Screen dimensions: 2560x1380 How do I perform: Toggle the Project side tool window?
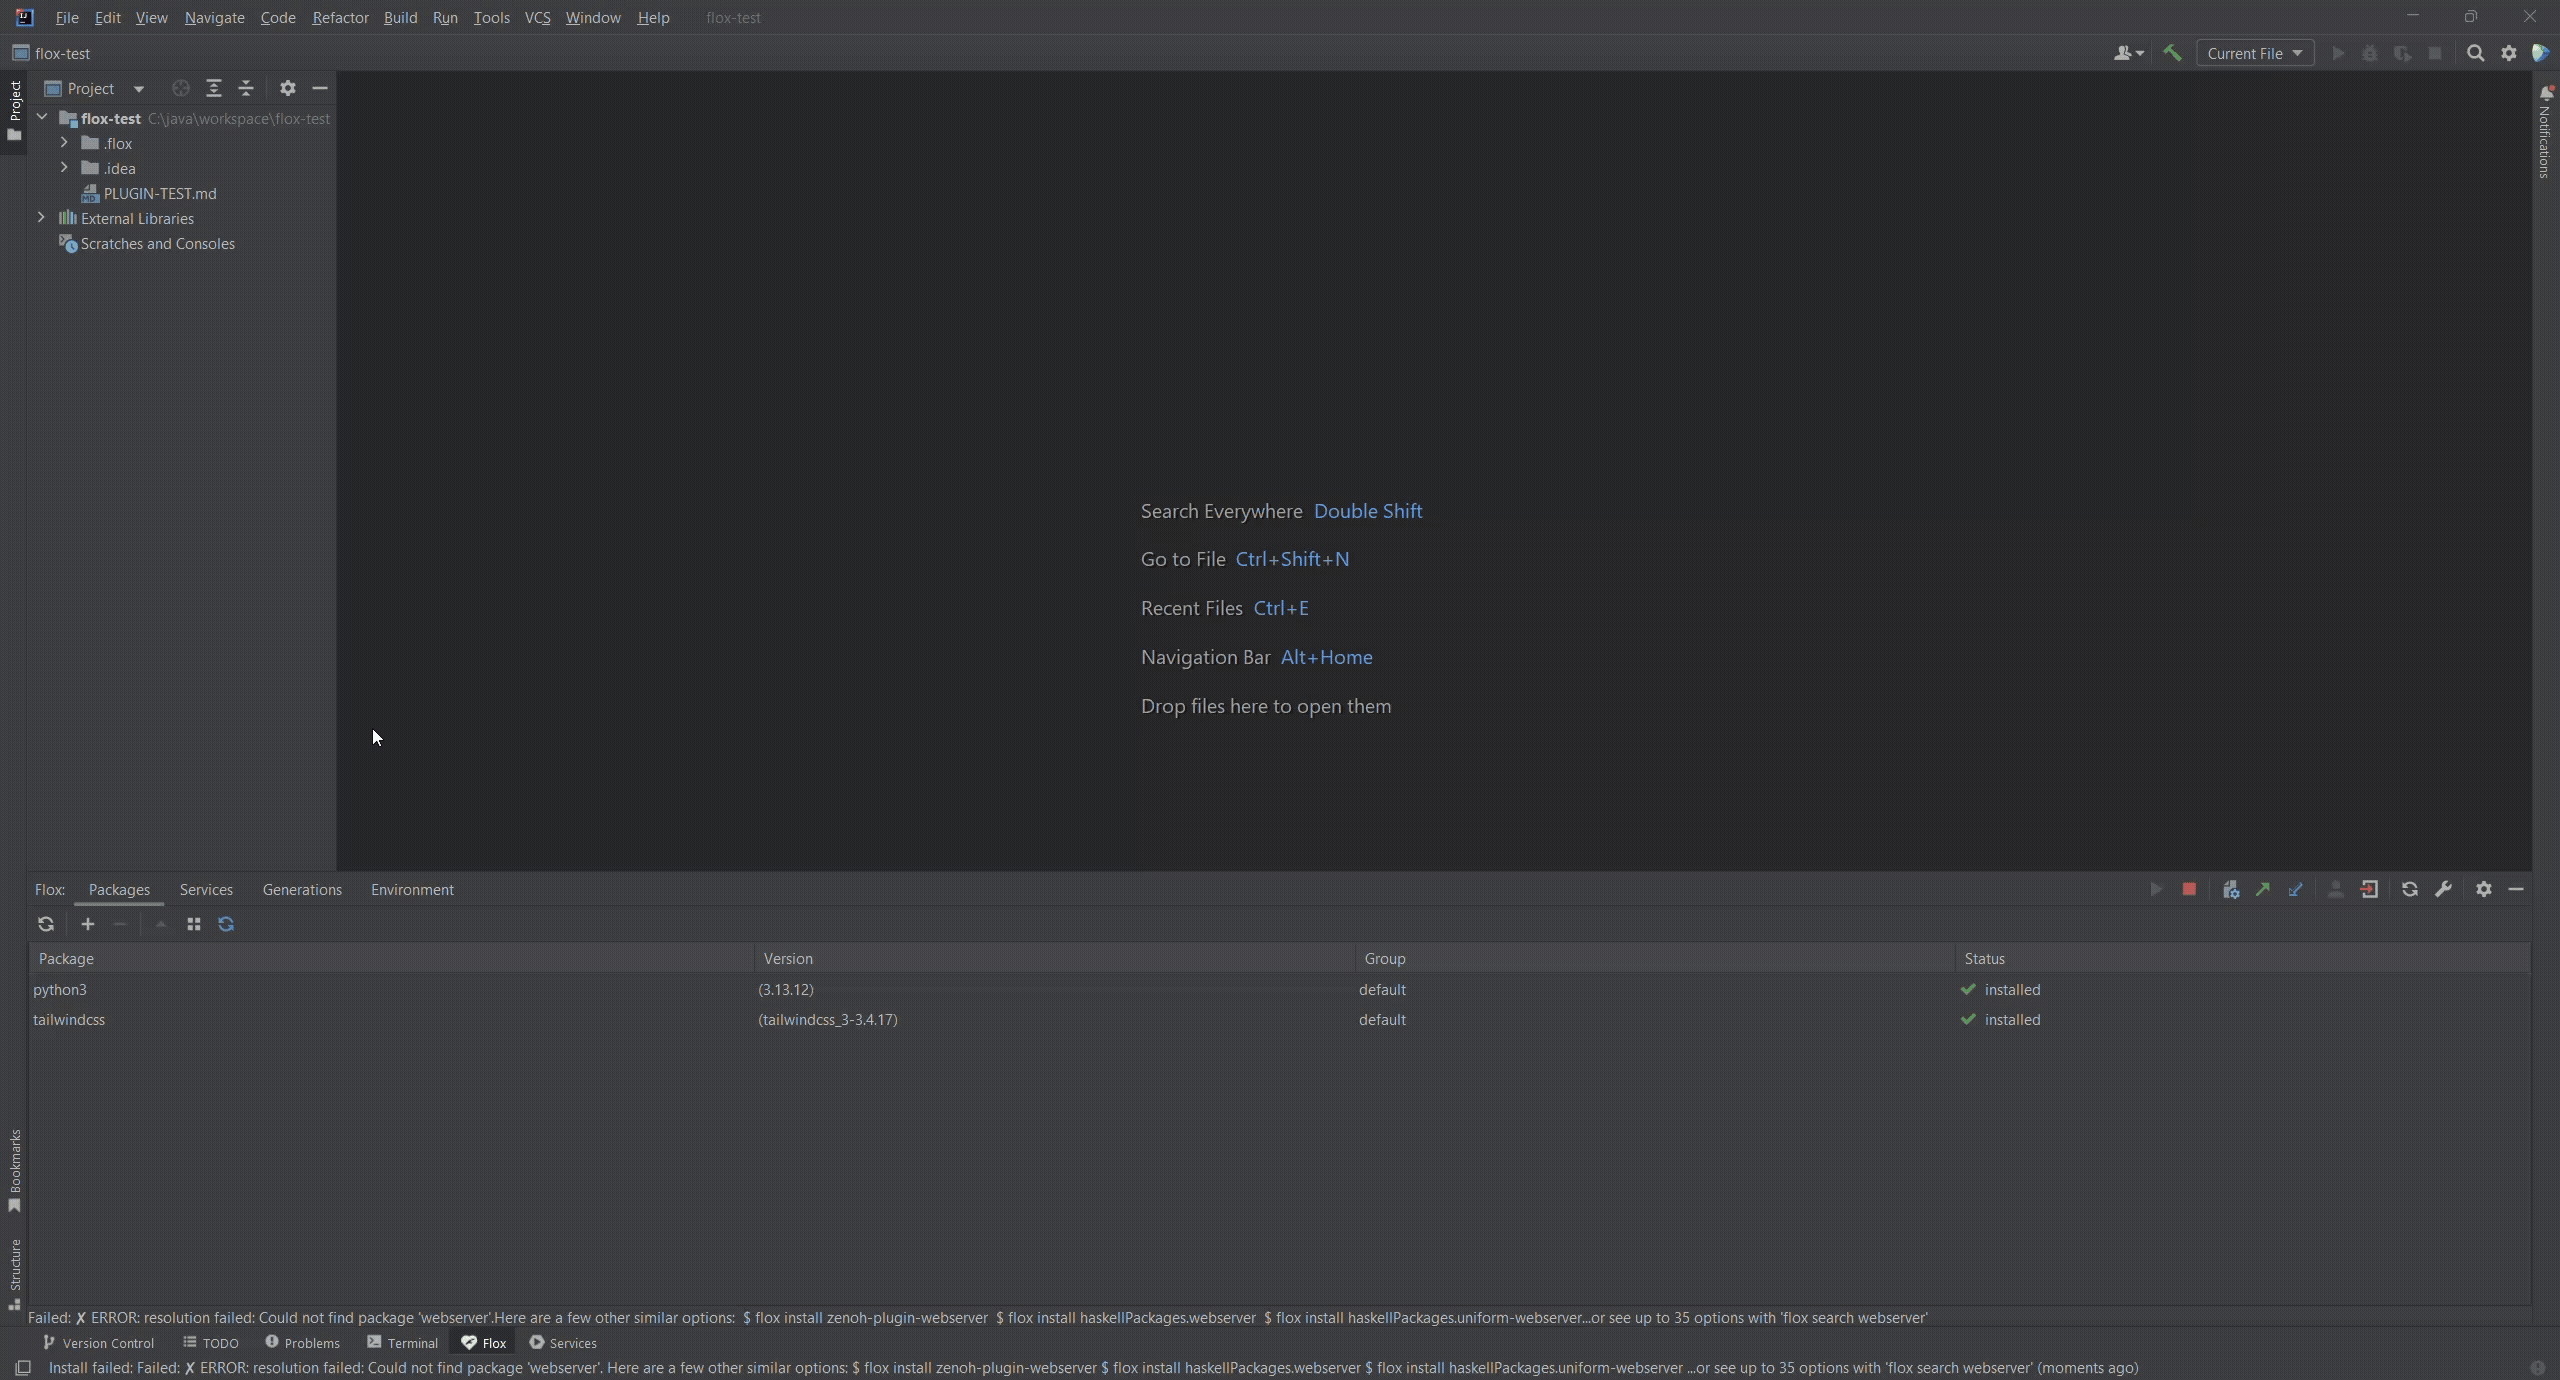(14, 111)
